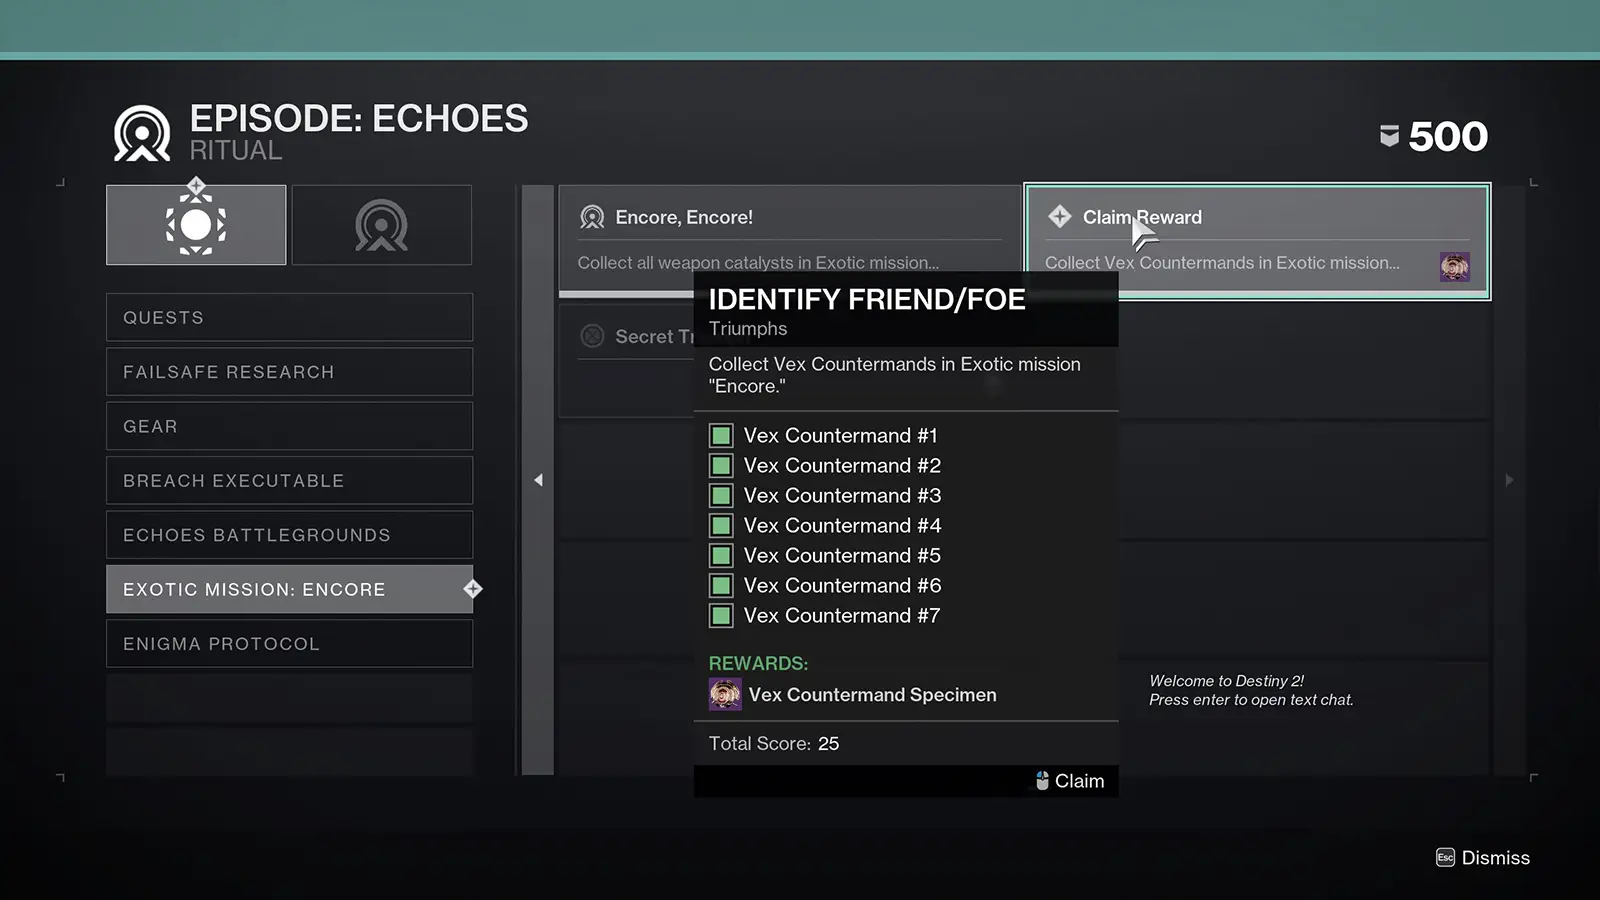
Task: Click the seal icon on the Encore, Encore! triumph
Action: [592, 216]
